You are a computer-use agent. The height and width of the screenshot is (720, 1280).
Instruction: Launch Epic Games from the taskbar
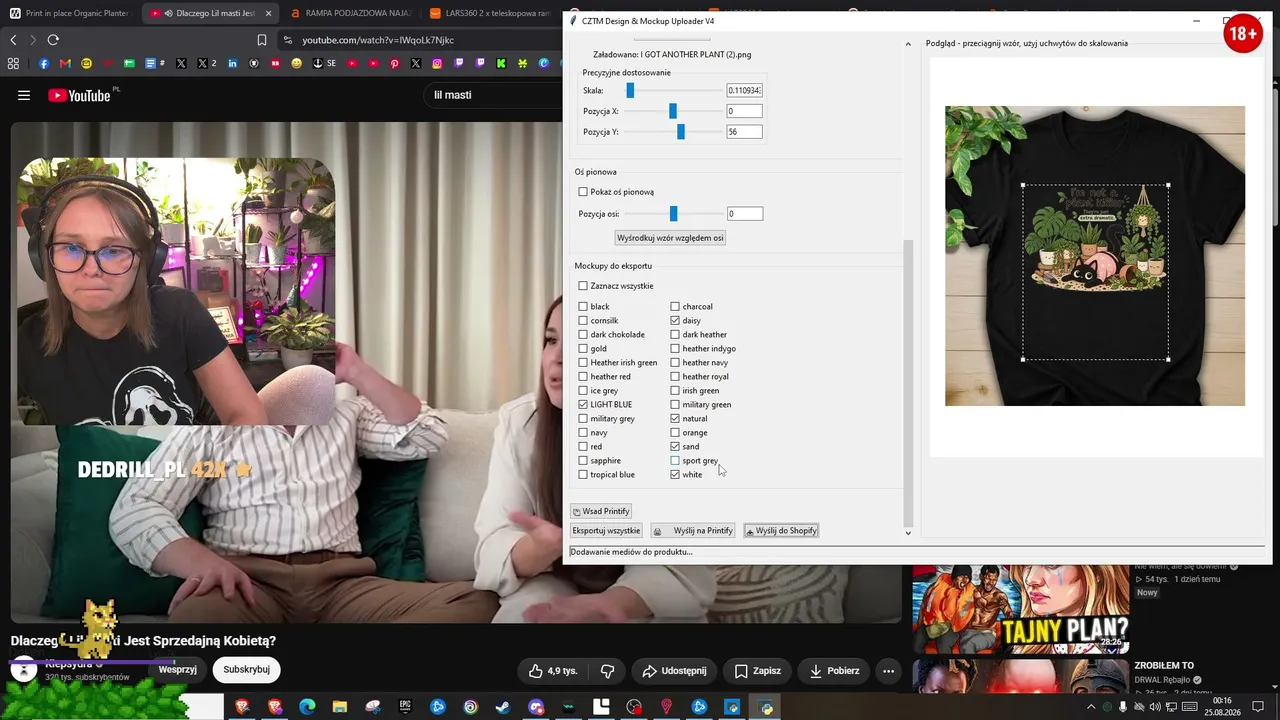(x=405, y=707)
